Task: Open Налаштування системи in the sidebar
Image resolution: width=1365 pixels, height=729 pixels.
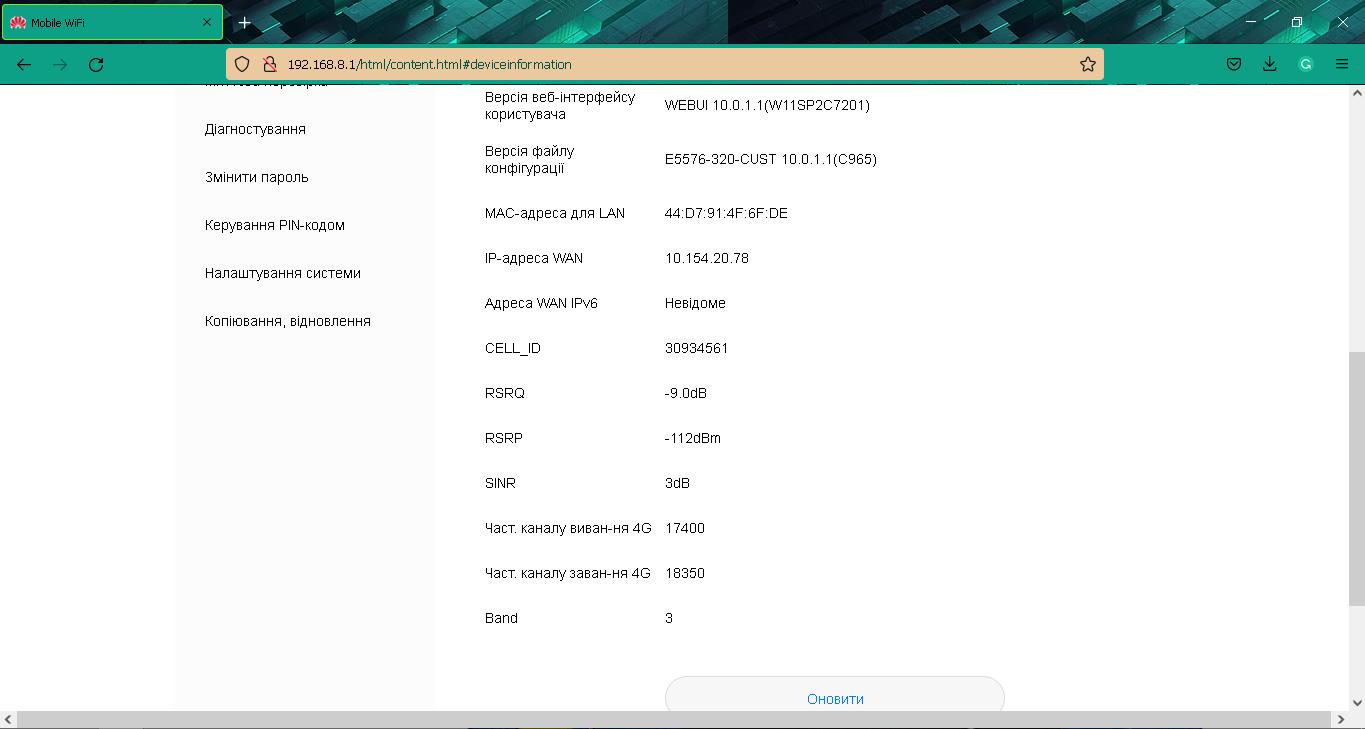Action: point(283,273)
